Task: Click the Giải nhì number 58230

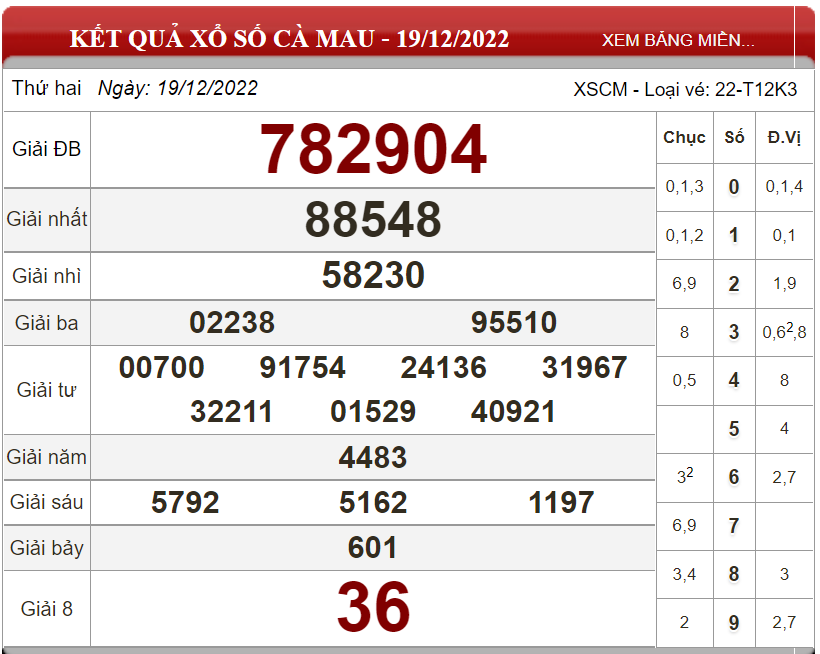Action: click(x=373, y=275)
